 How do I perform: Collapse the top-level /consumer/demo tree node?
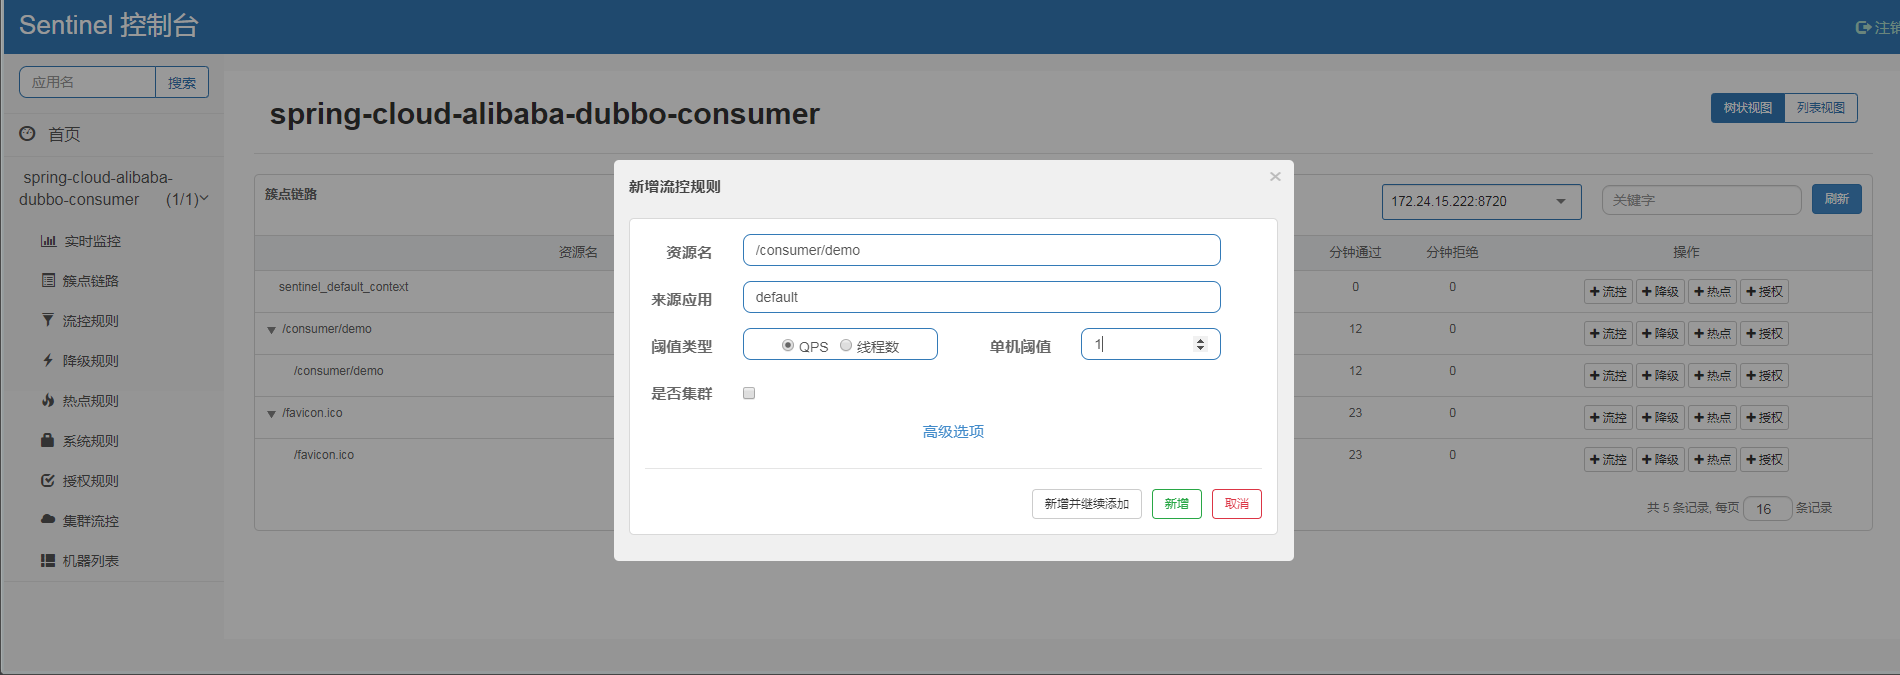(271, 330)
